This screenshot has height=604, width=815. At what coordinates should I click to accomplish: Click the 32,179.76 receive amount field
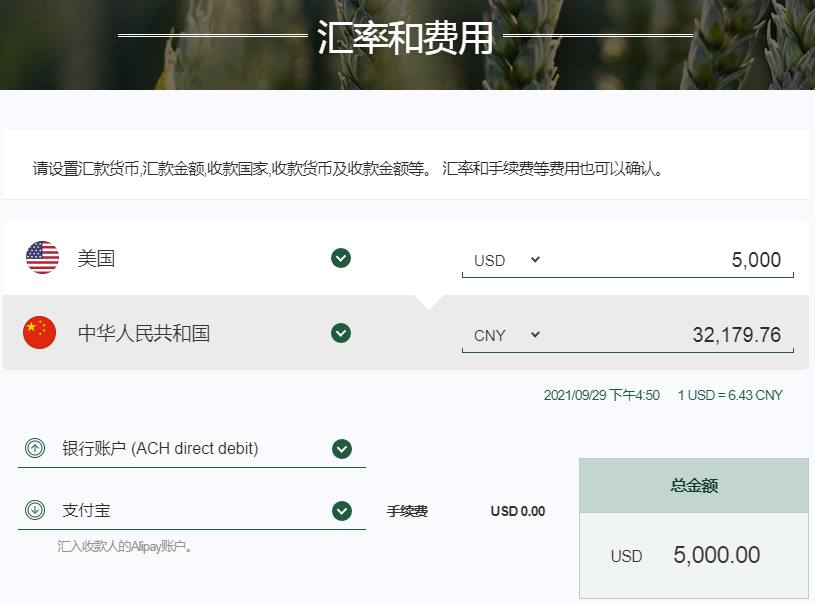click(x=680, y=335)
